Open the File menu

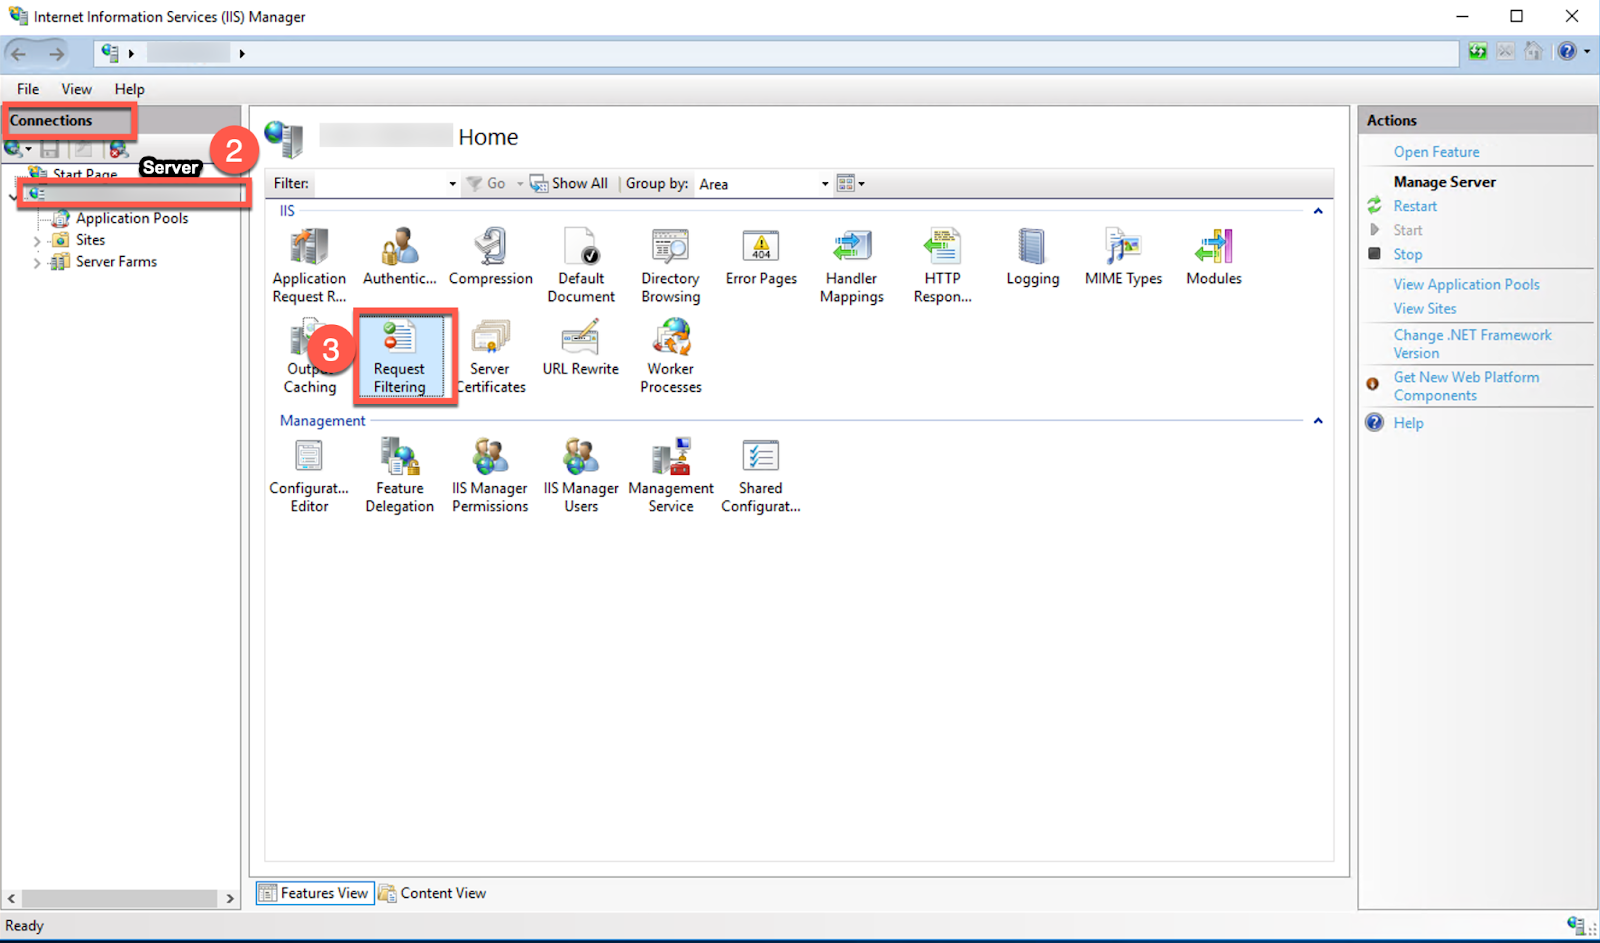28,89
